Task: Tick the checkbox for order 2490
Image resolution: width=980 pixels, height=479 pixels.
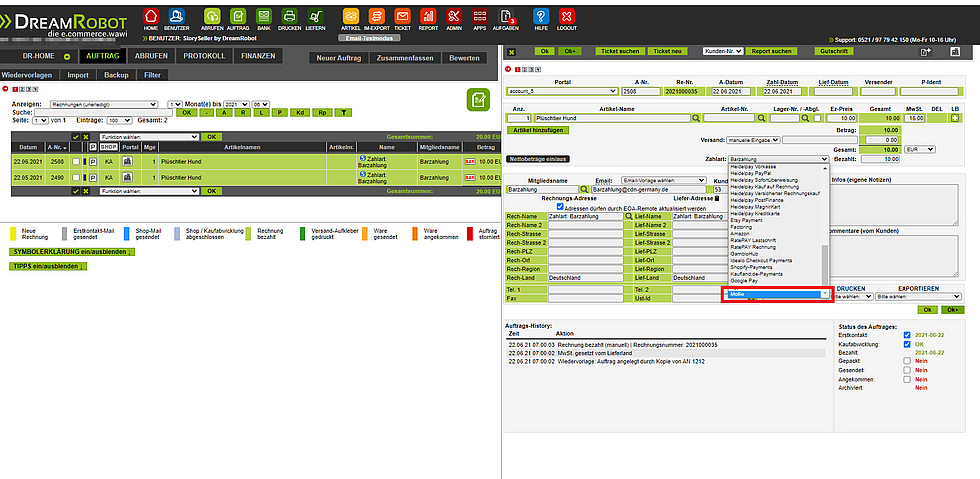Action: click(x=76, y=178)
